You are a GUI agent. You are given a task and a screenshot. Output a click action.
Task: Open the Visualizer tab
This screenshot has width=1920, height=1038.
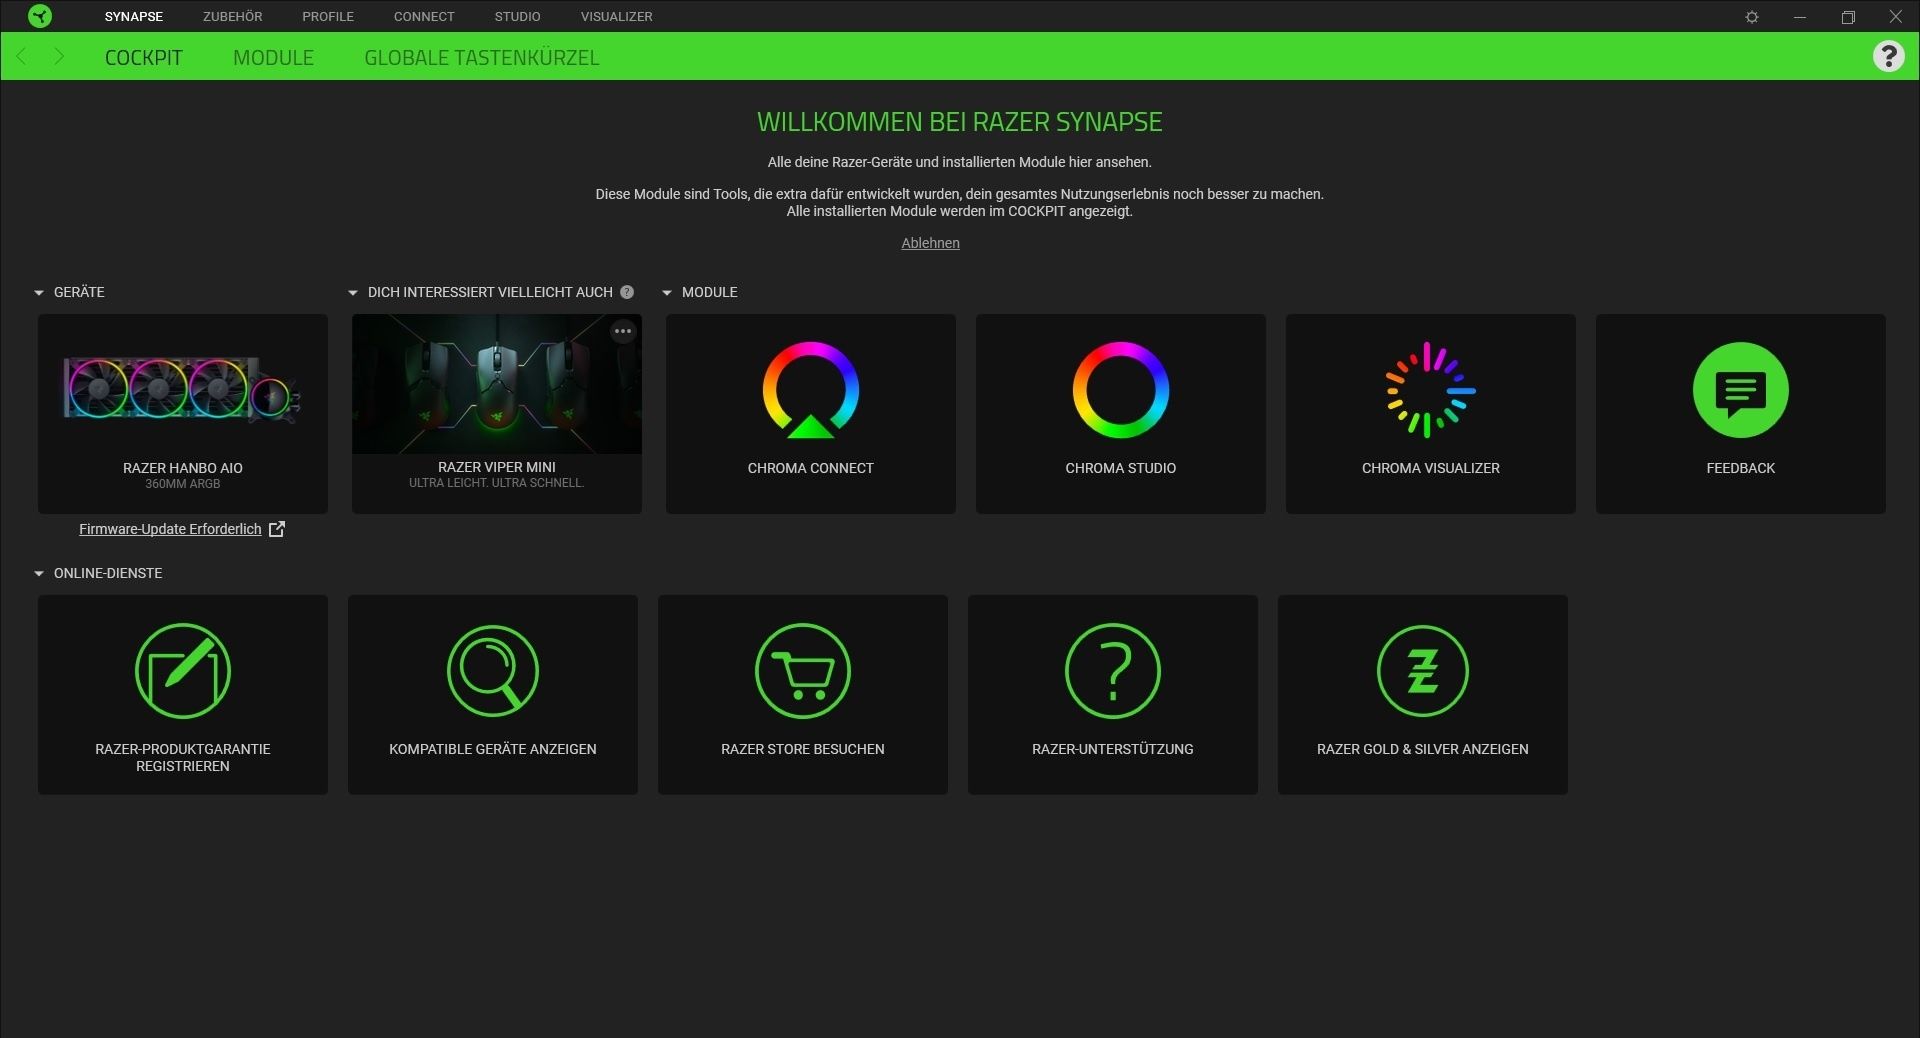(x=617, y=16)
